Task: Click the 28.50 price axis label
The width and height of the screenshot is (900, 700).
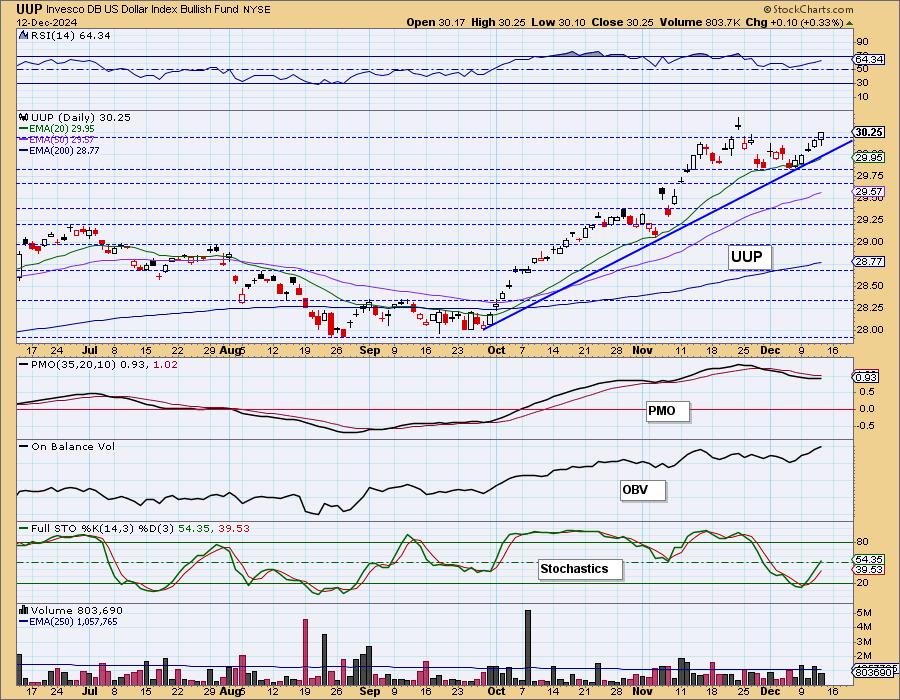Action: [870, 285]
